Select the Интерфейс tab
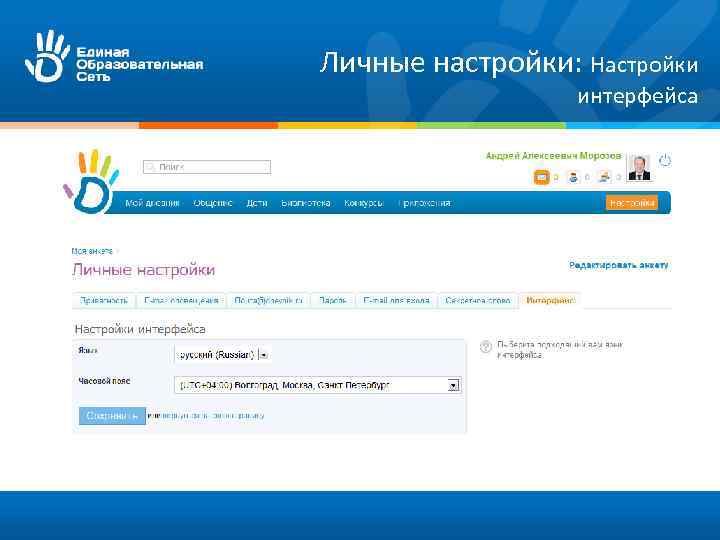This screenshot has height=540, width=720. (x=550, y=300)
